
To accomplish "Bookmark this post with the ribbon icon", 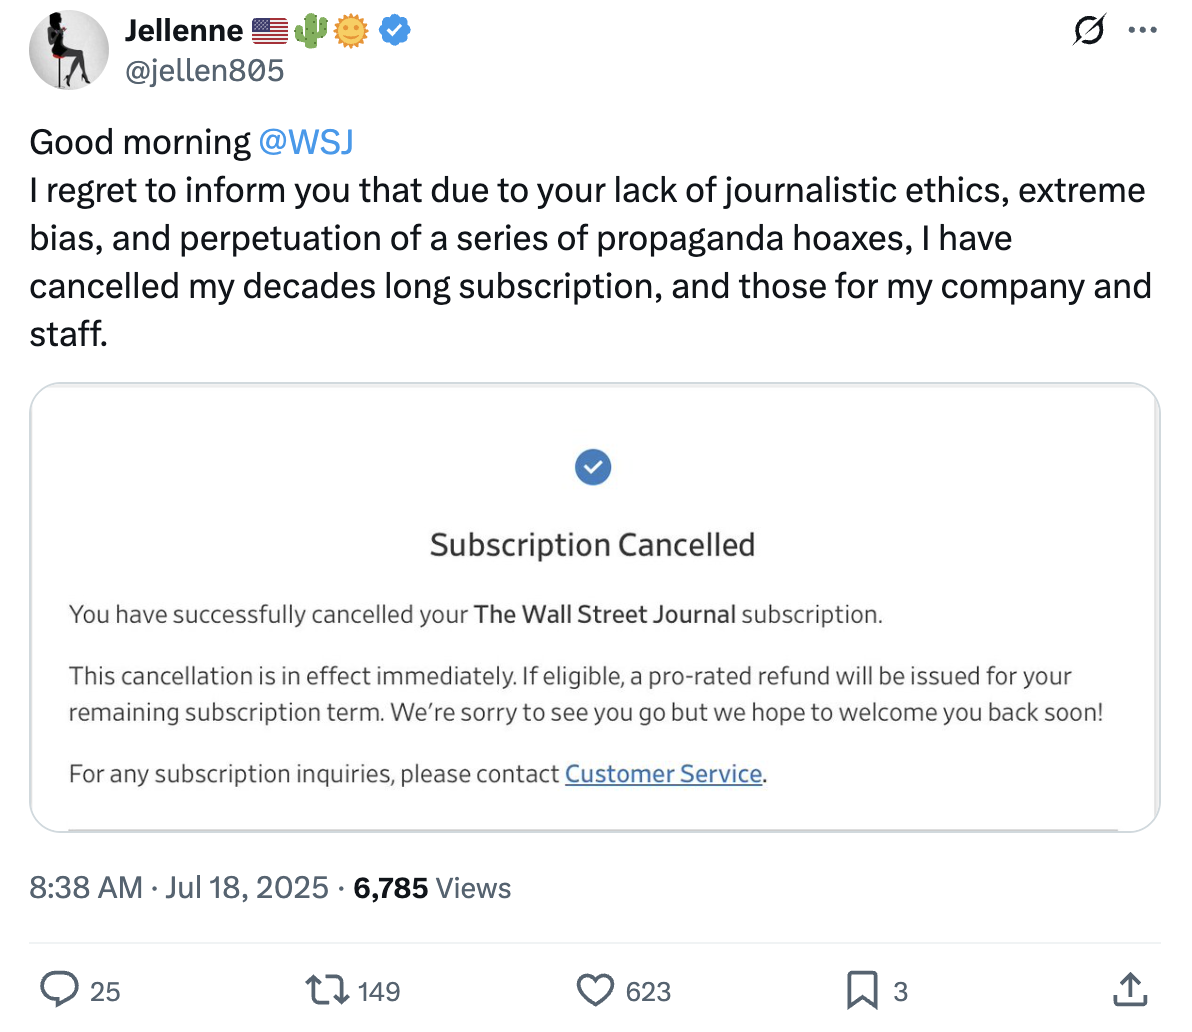I will (x=862, y=990).
